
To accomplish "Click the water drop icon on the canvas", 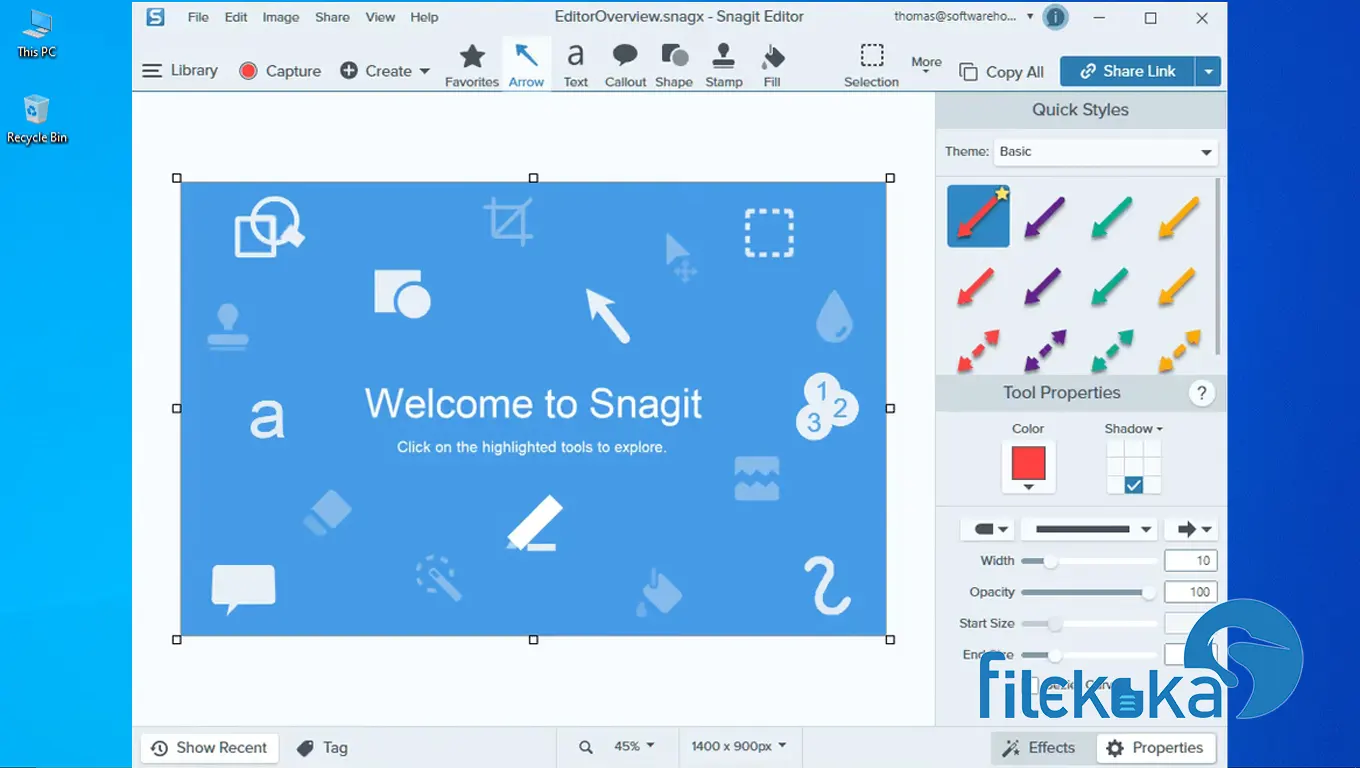I will click(833, 316).
